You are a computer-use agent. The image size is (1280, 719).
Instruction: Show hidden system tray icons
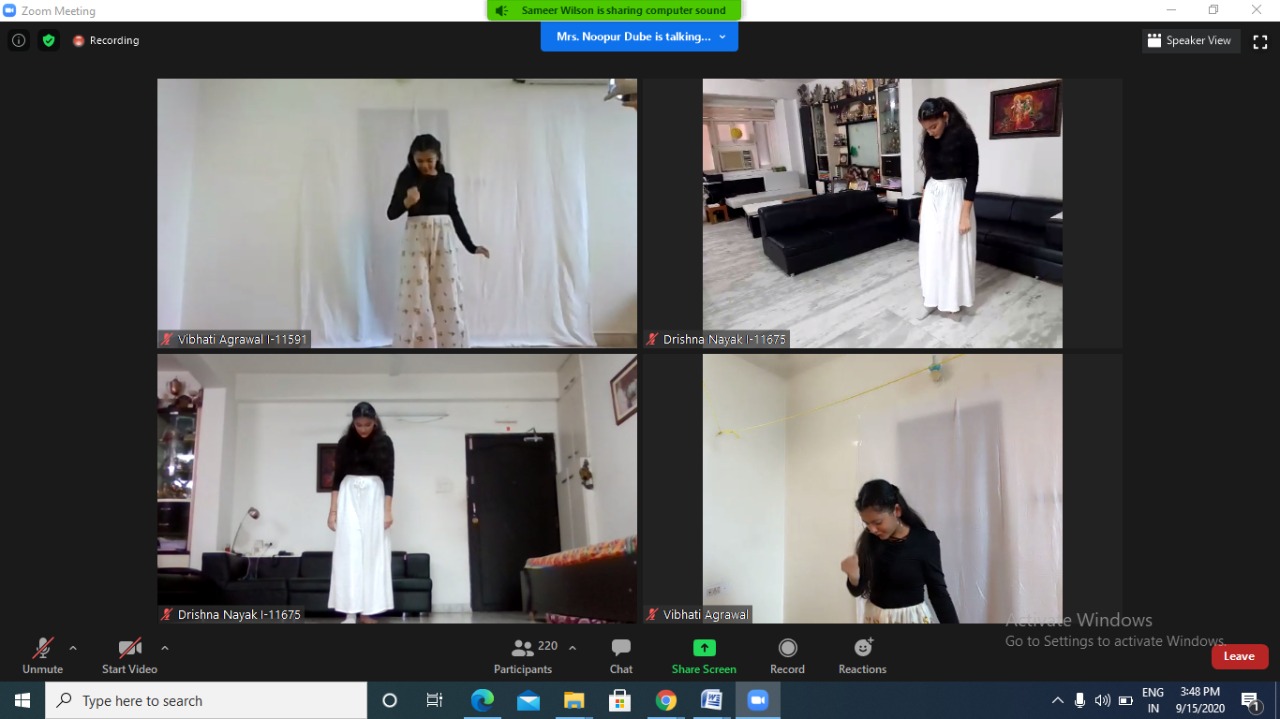[1057, 700]
